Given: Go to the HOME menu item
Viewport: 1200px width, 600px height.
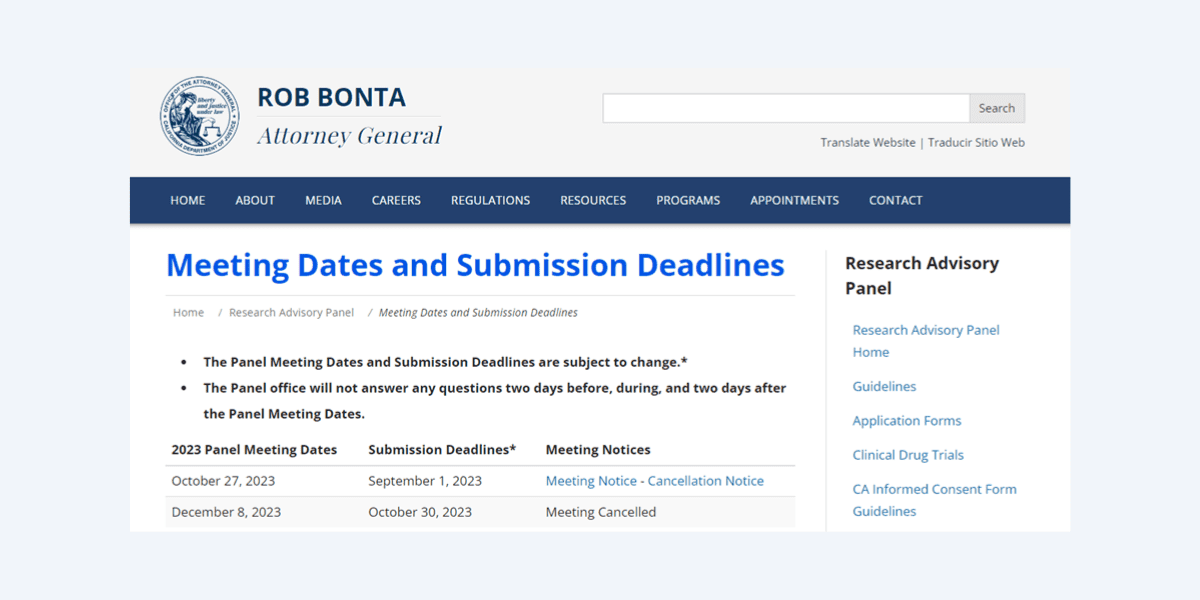Looking at the screenshot, I should pos(187,200).
